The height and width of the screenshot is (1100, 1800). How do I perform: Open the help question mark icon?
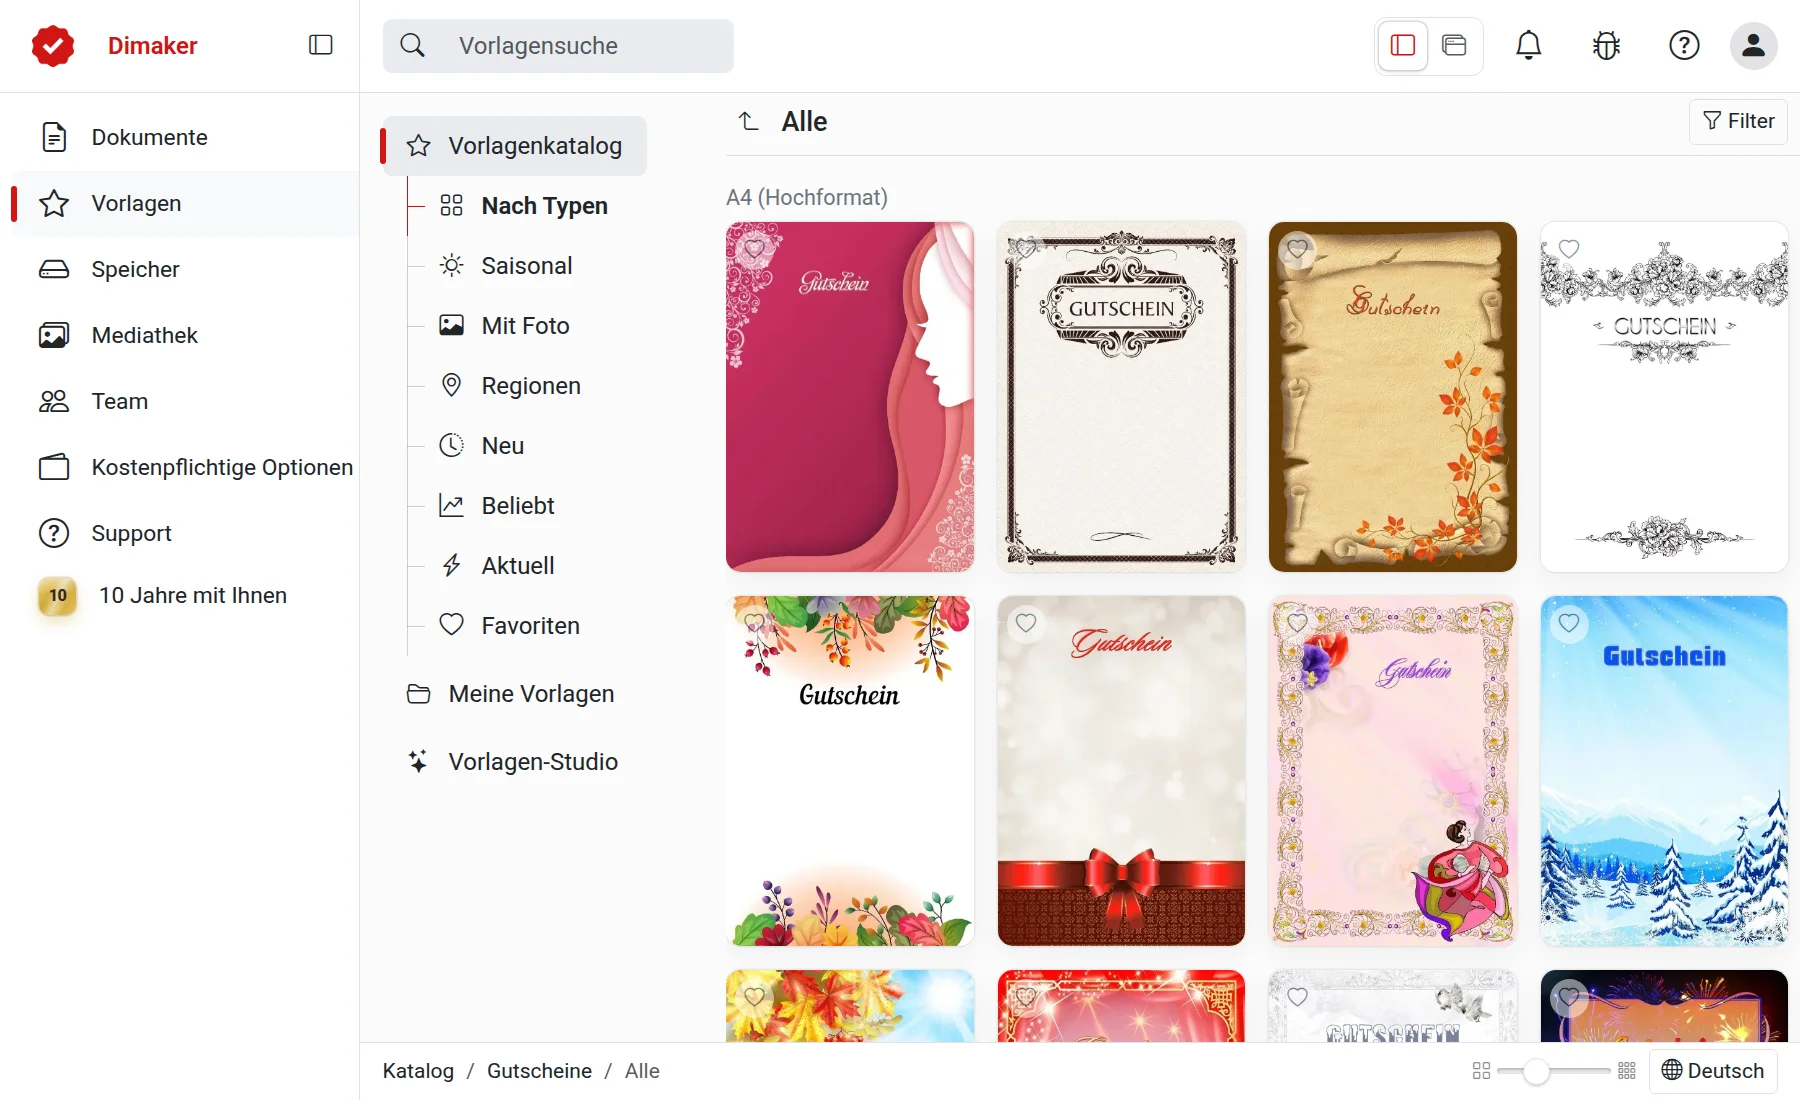point(1684,45)
